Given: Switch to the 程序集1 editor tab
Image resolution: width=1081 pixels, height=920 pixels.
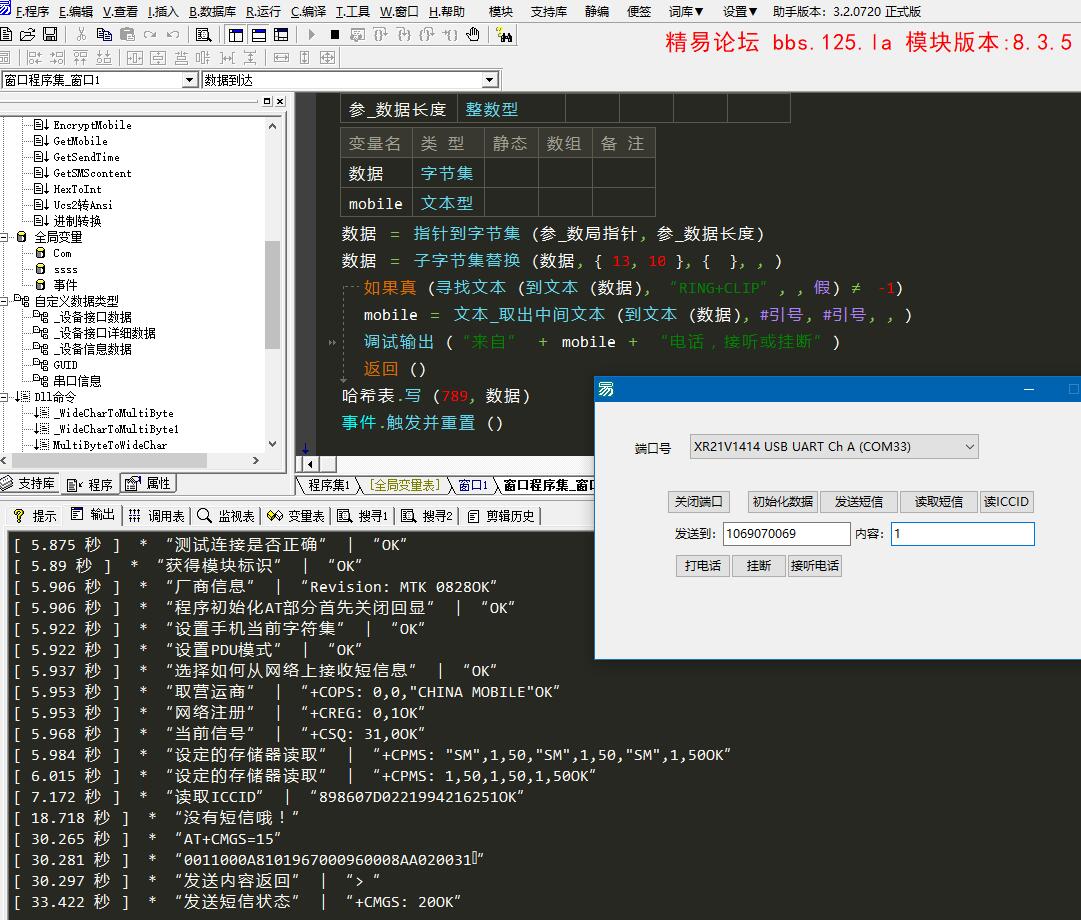Looking at the screenshot, I should 329,485.
